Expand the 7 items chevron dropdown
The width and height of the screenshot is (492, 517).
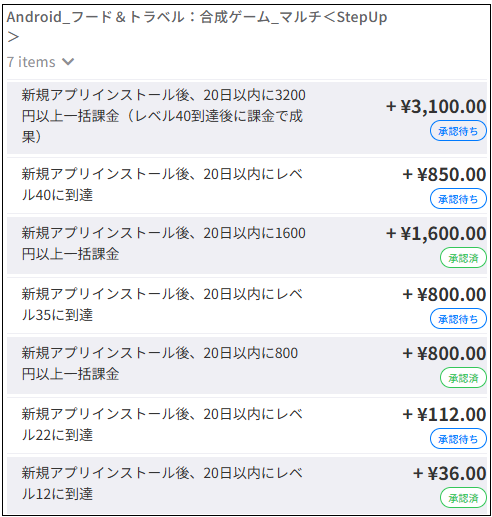[x=68, y=62]
